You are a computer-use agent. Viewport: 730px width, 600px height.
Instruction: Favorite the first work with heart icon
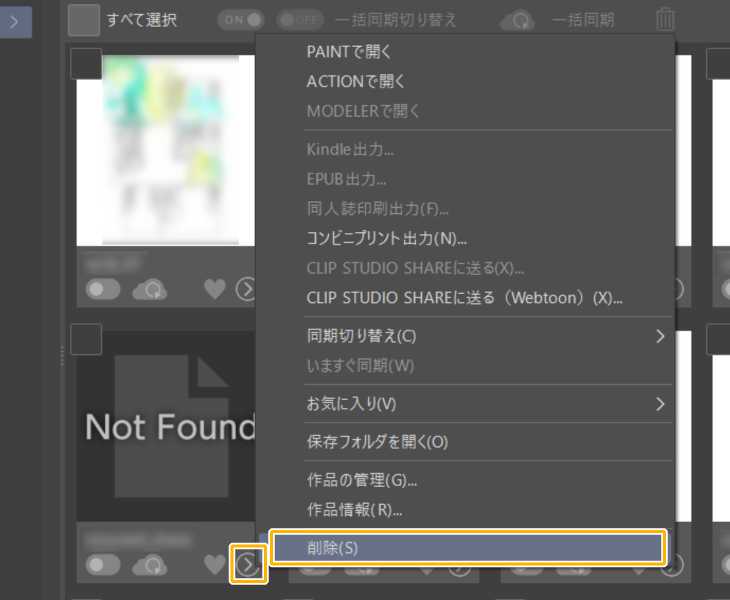point(215,289)
